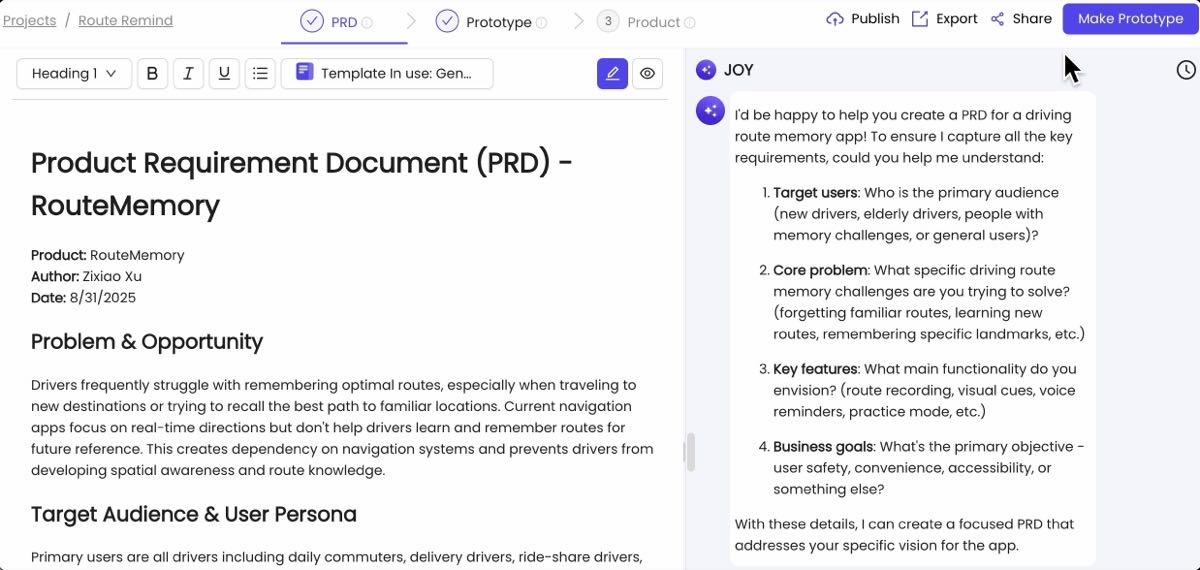Screen dimensions: 1200x570
Task: Open the Template In use selector
Action: pos(387,73)
